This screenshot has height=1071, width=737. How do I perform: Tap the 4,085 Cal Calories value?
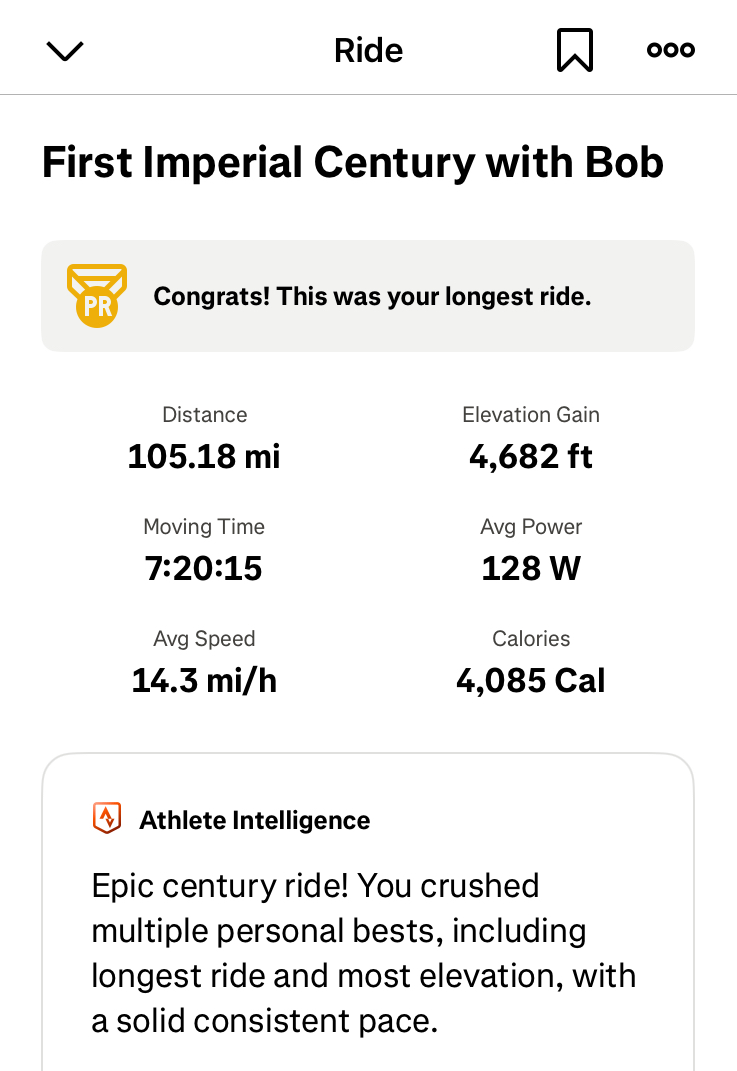tap(531, 681)
